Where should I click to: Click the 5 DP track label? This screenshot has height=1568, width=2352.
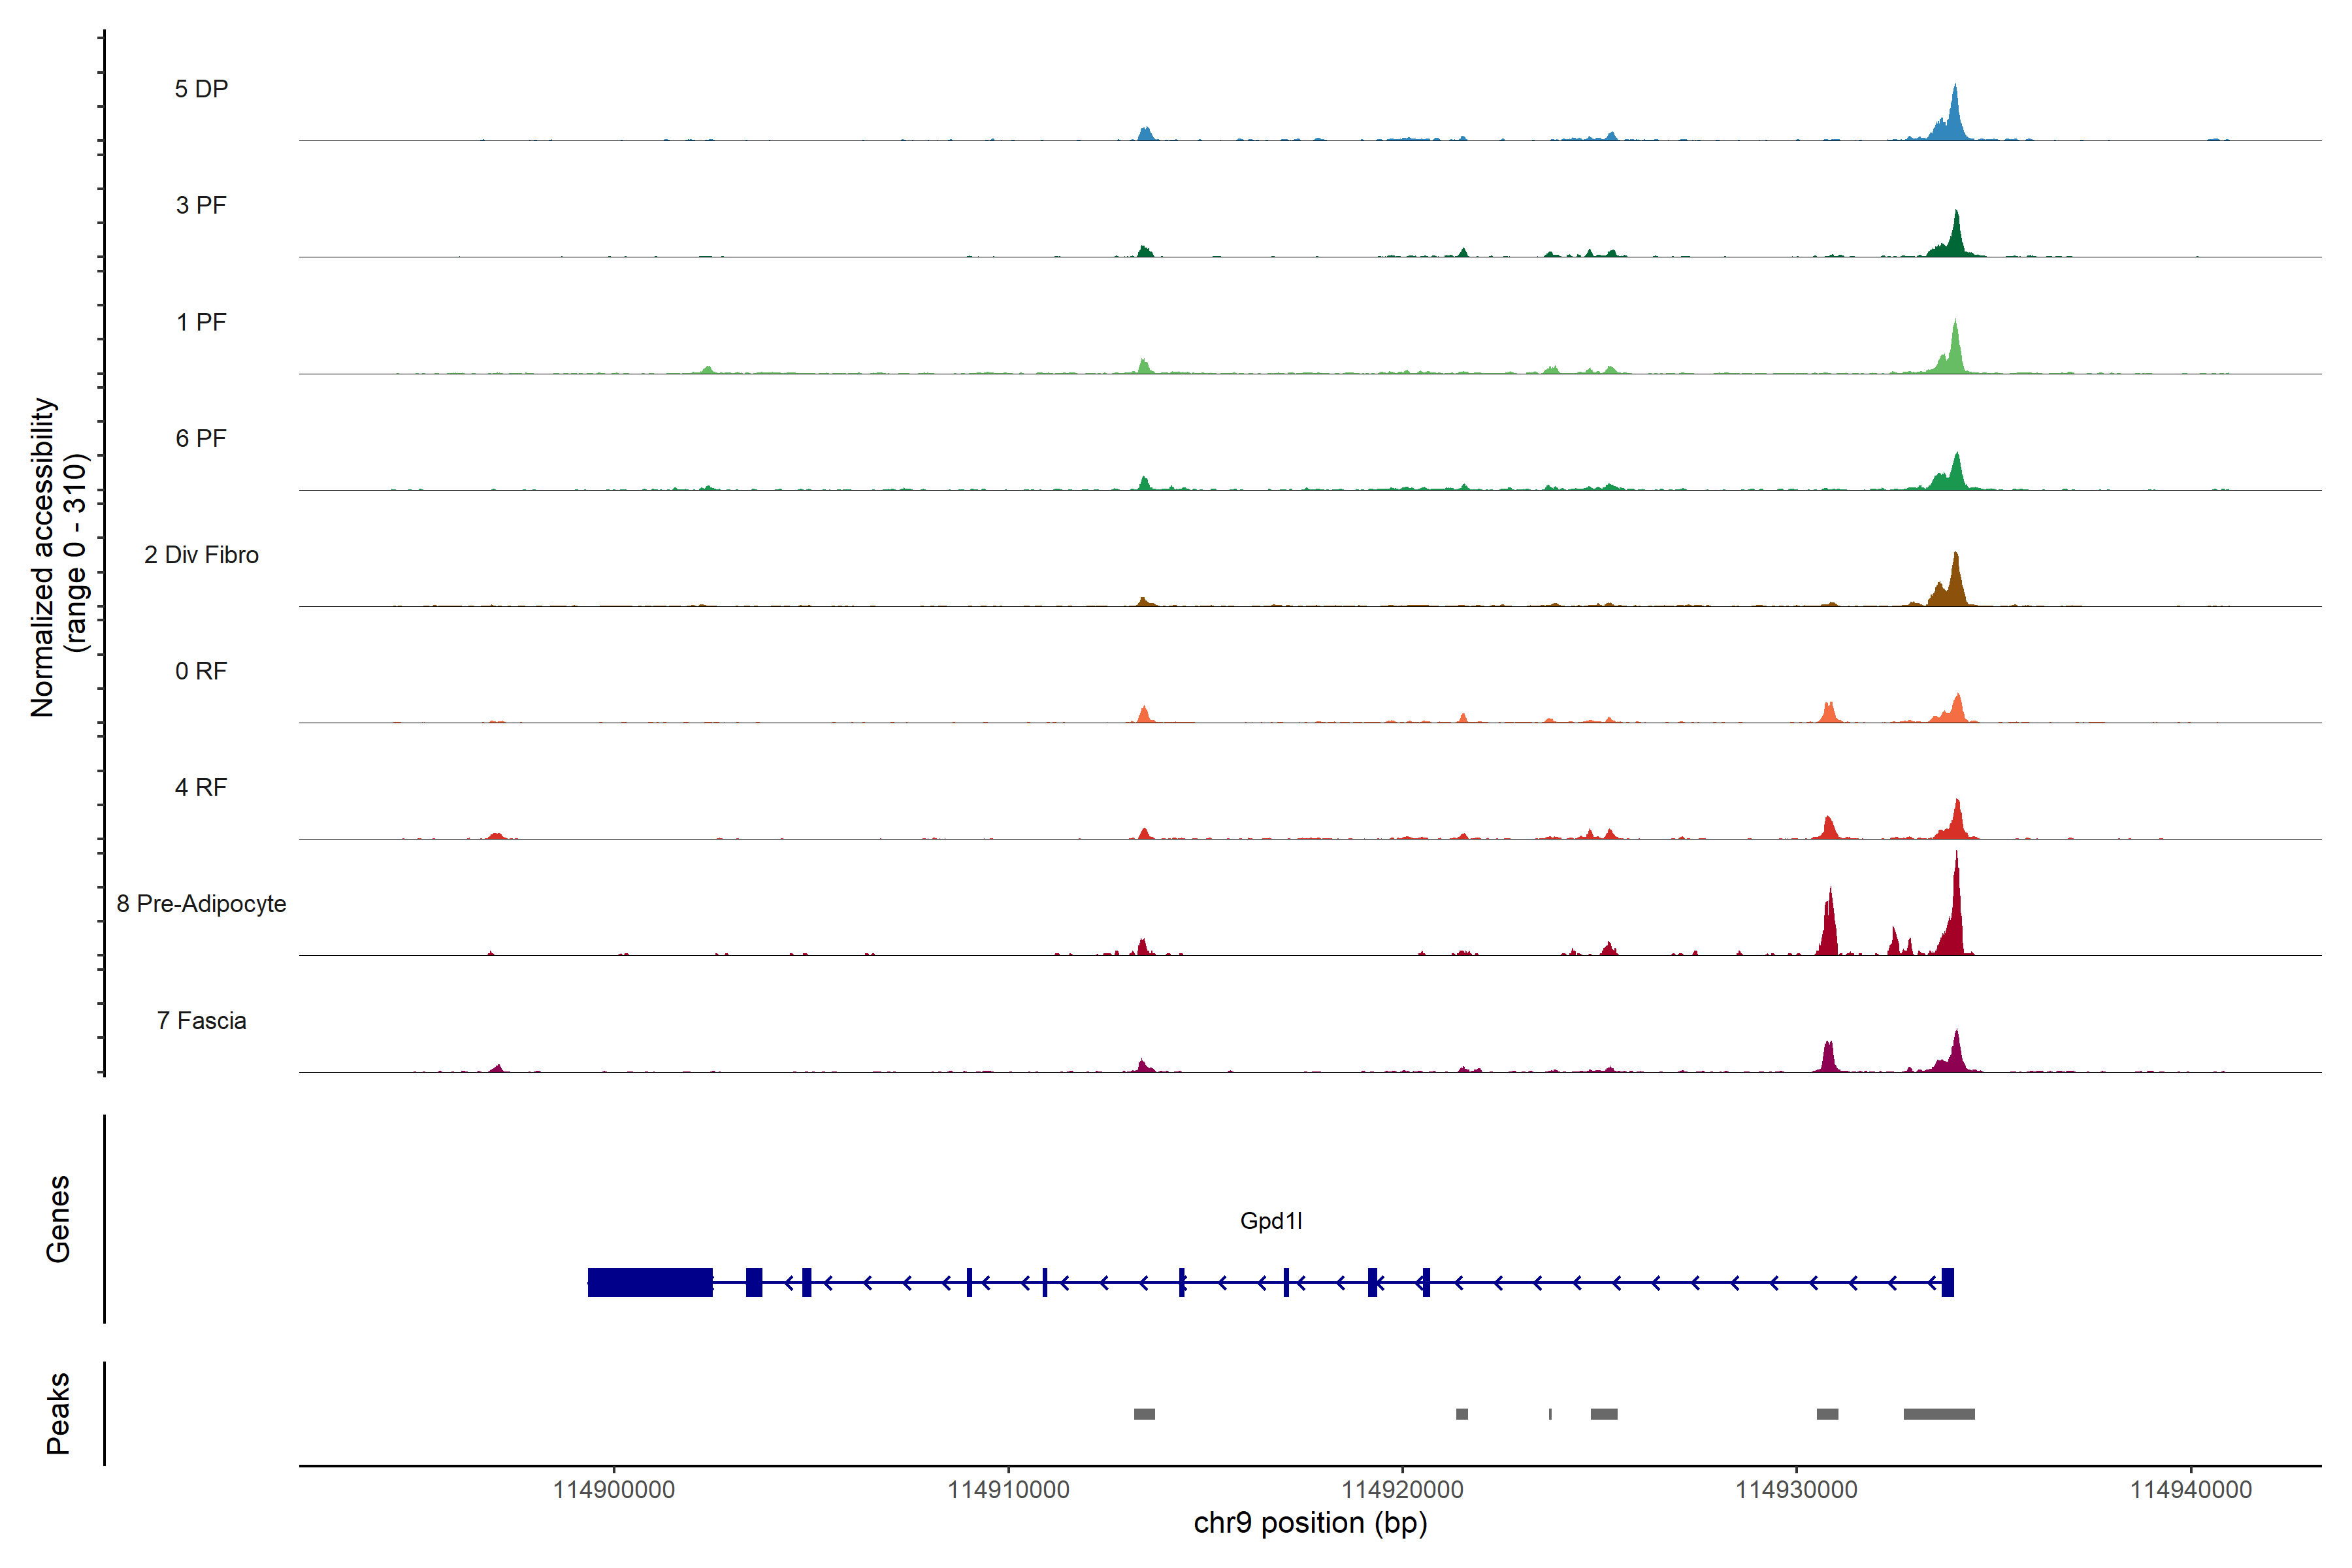[x=201, y=89]
